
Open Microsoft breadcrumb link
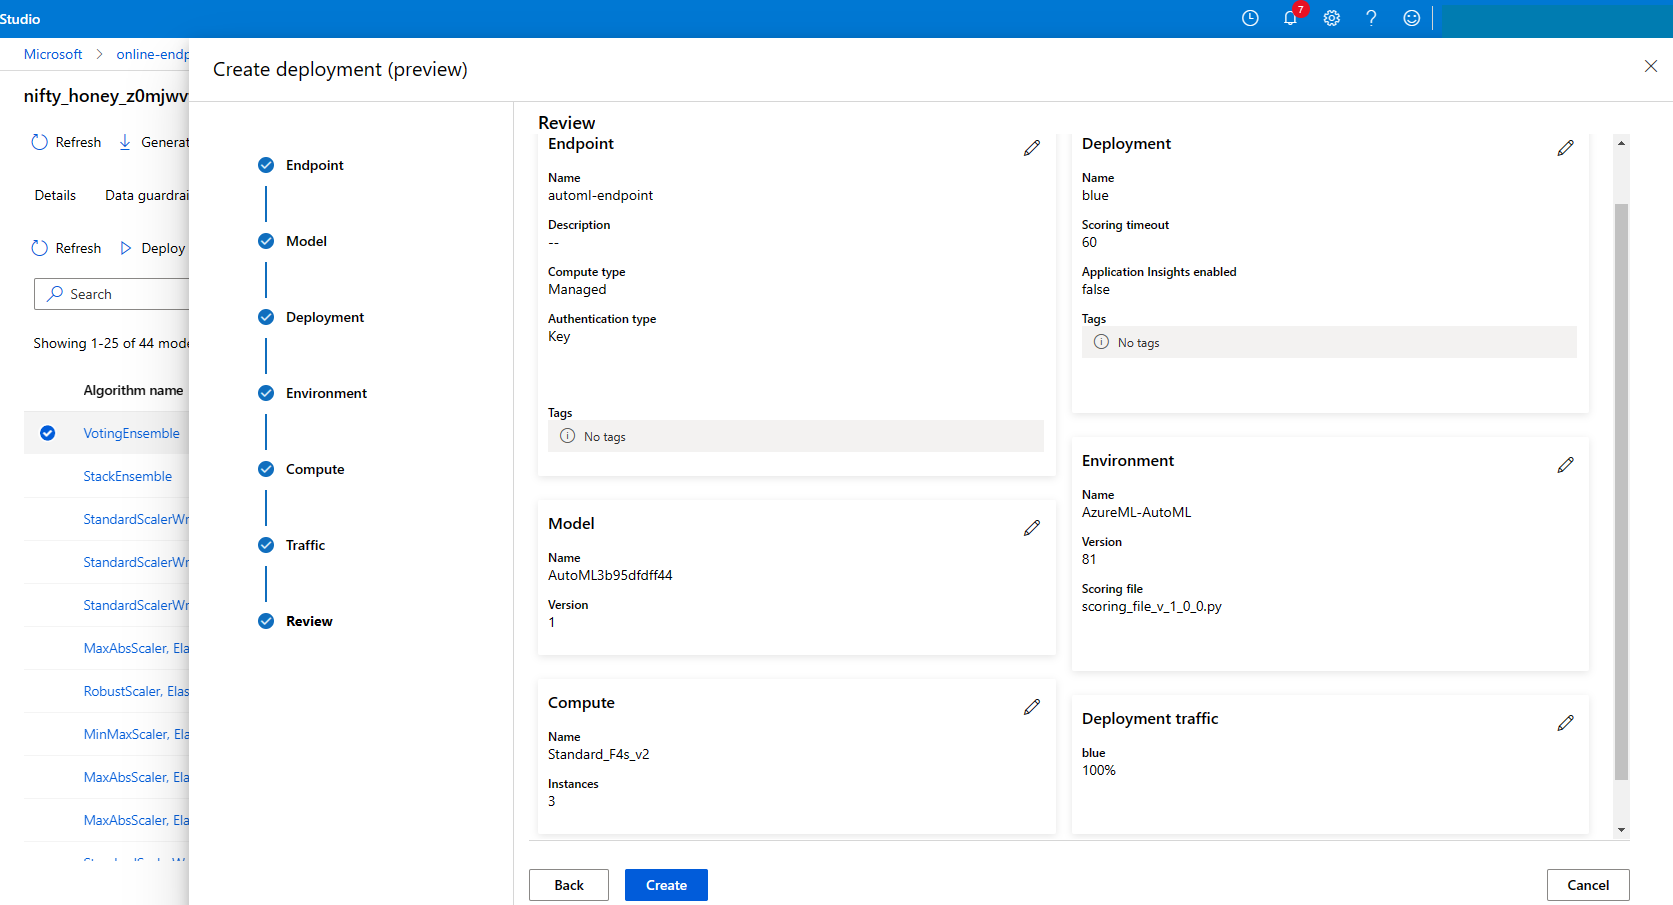pyautogui.click(x=53, y=54)
